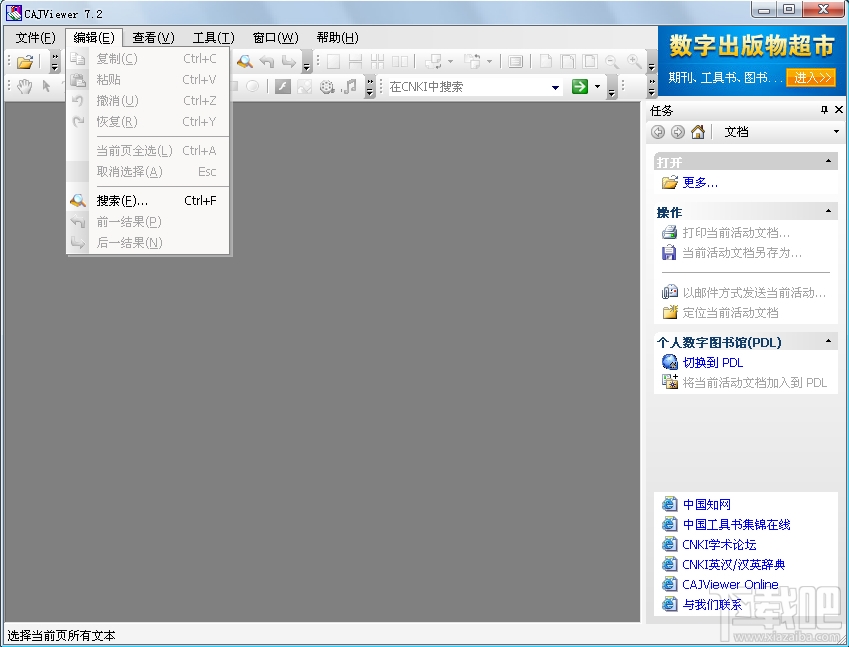Click the forward circle arrow in the task pane
This screenshot has height=647, width=849.
tap(677, 131)
